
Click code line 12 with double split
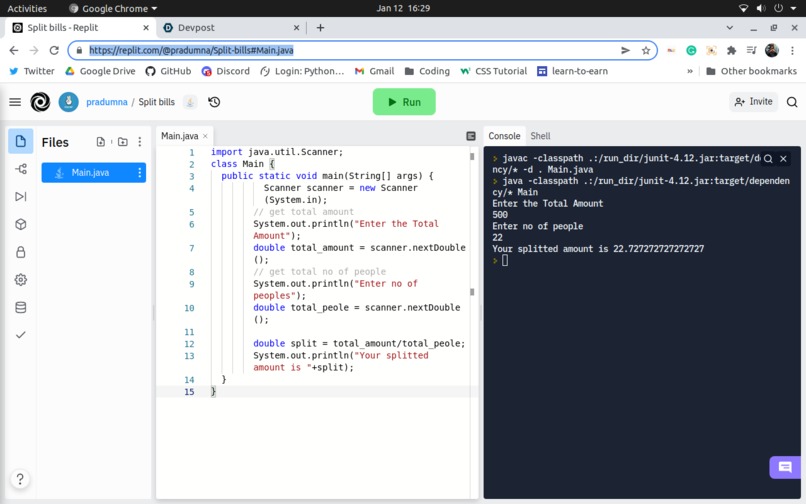click(x=359, y=343)
